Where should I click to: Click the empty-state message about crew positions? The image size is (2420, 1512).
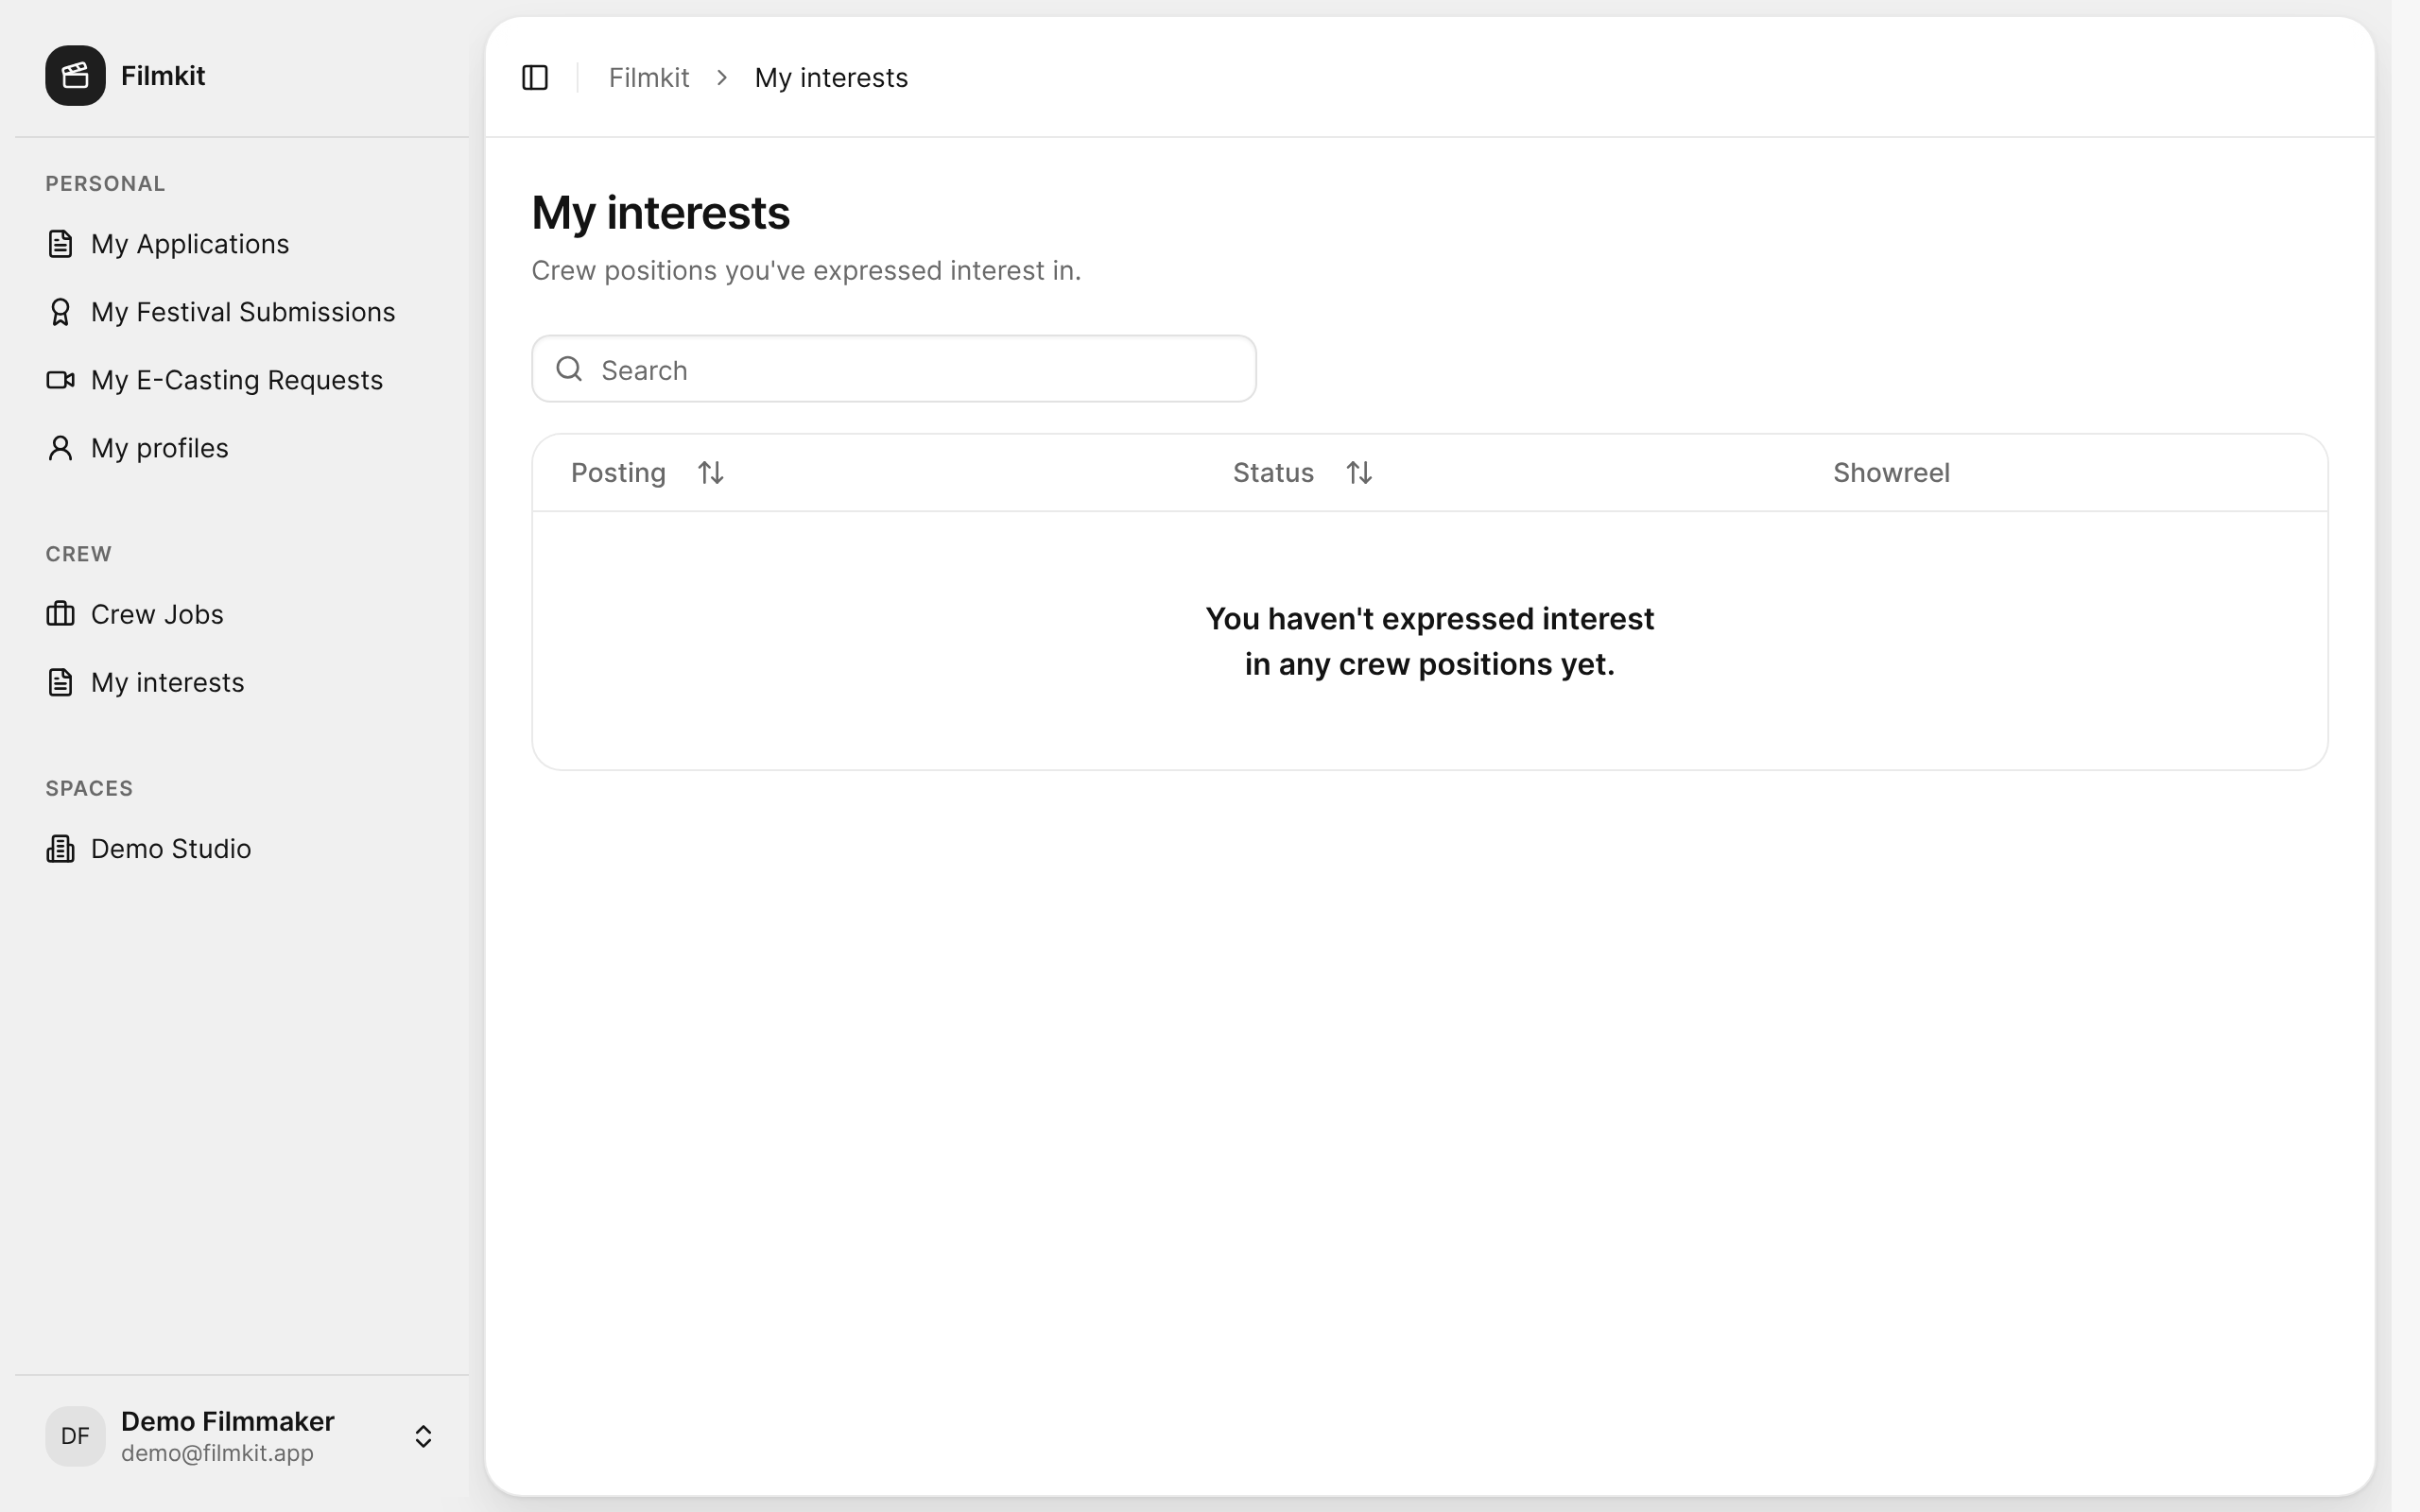coord(1430,641)
